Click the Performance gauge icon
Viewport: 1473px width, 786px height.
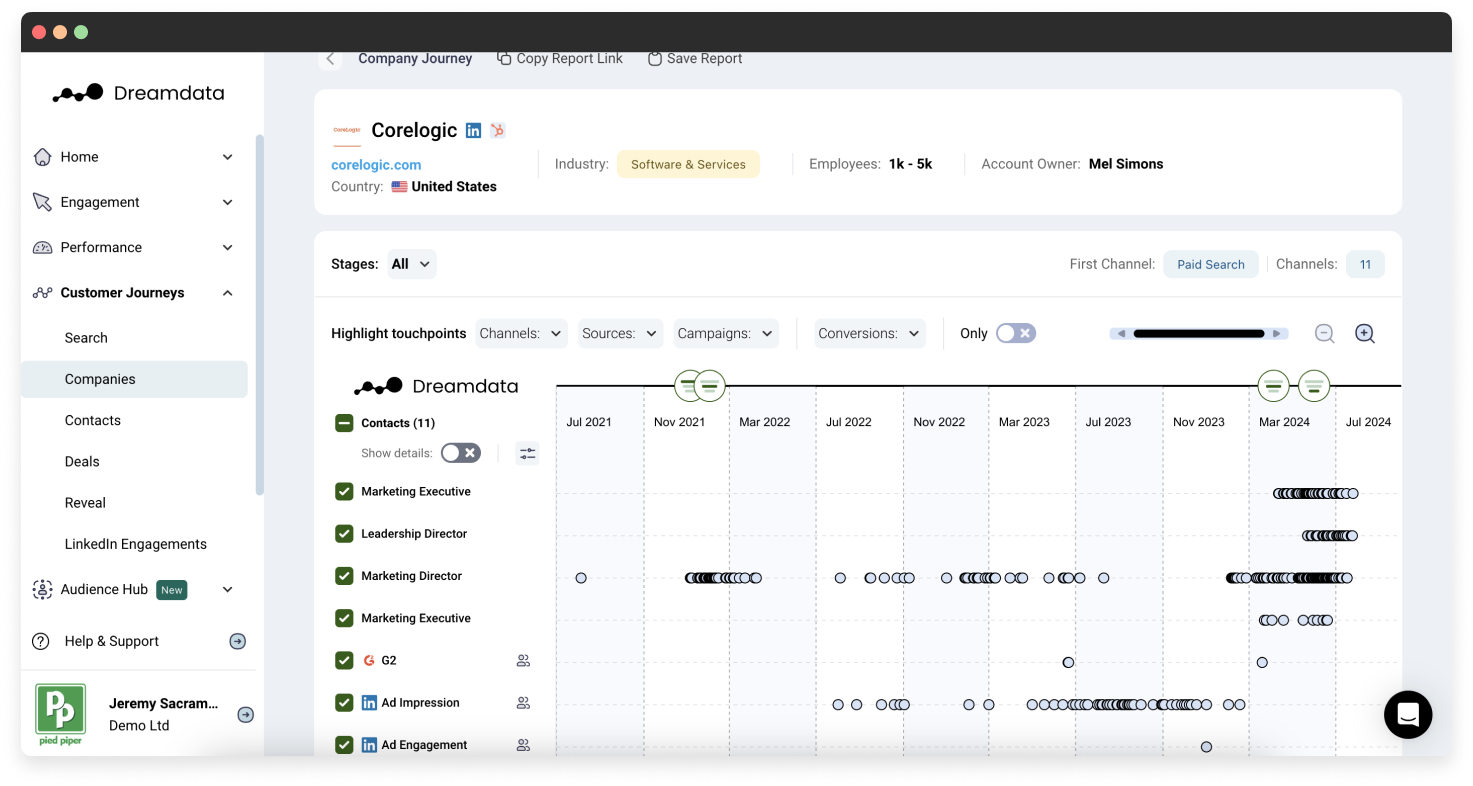(42, 247)
